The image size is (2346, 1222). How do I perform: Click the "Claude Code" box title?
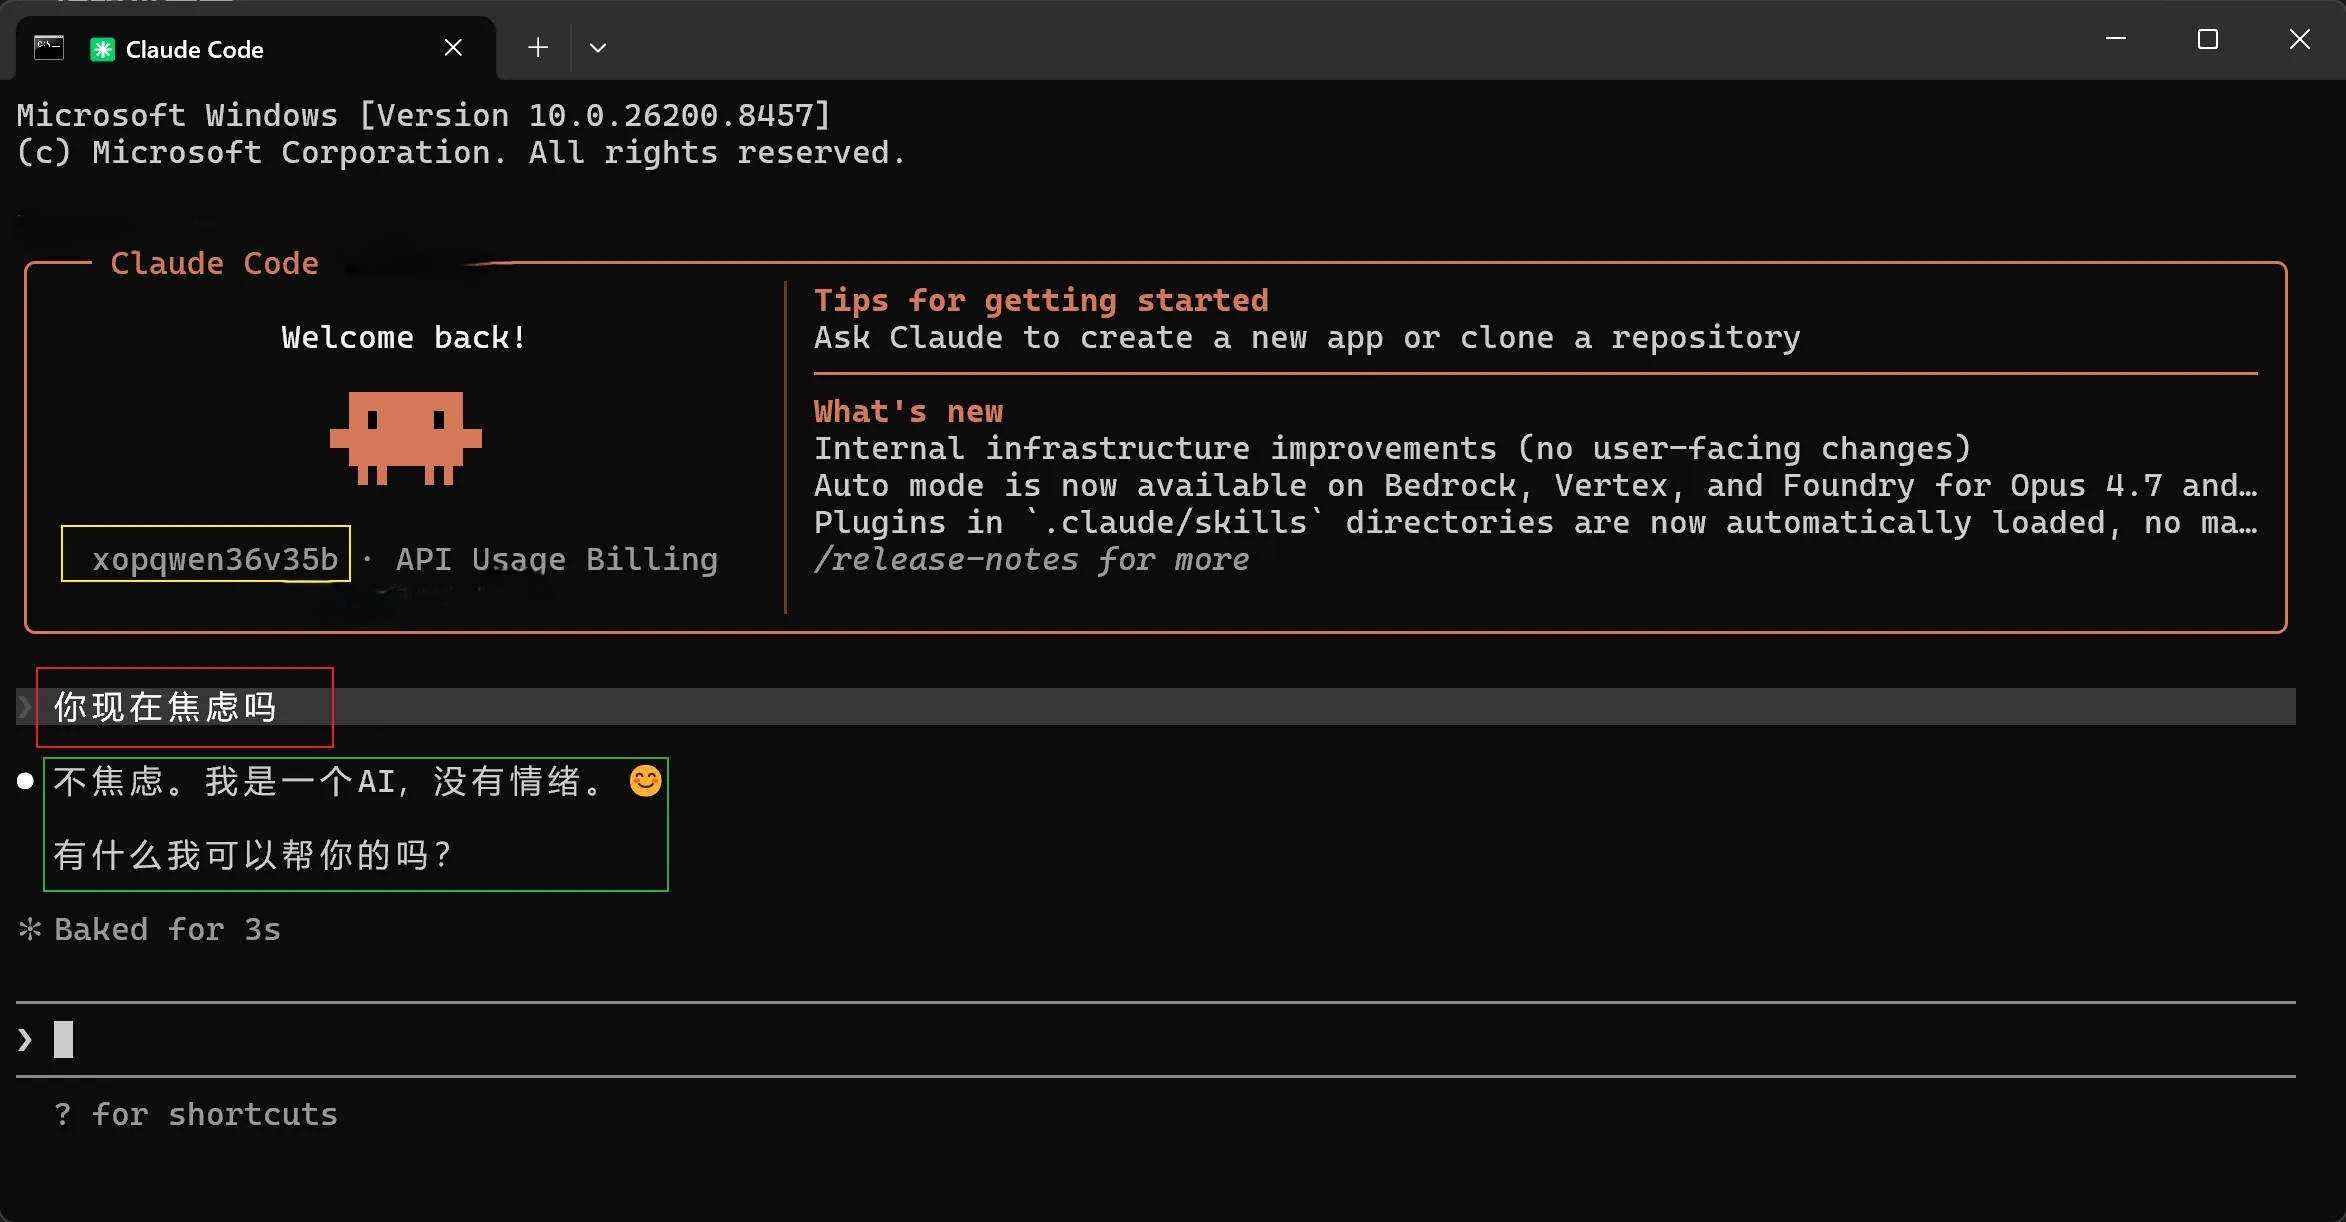[x=214, y=263]
